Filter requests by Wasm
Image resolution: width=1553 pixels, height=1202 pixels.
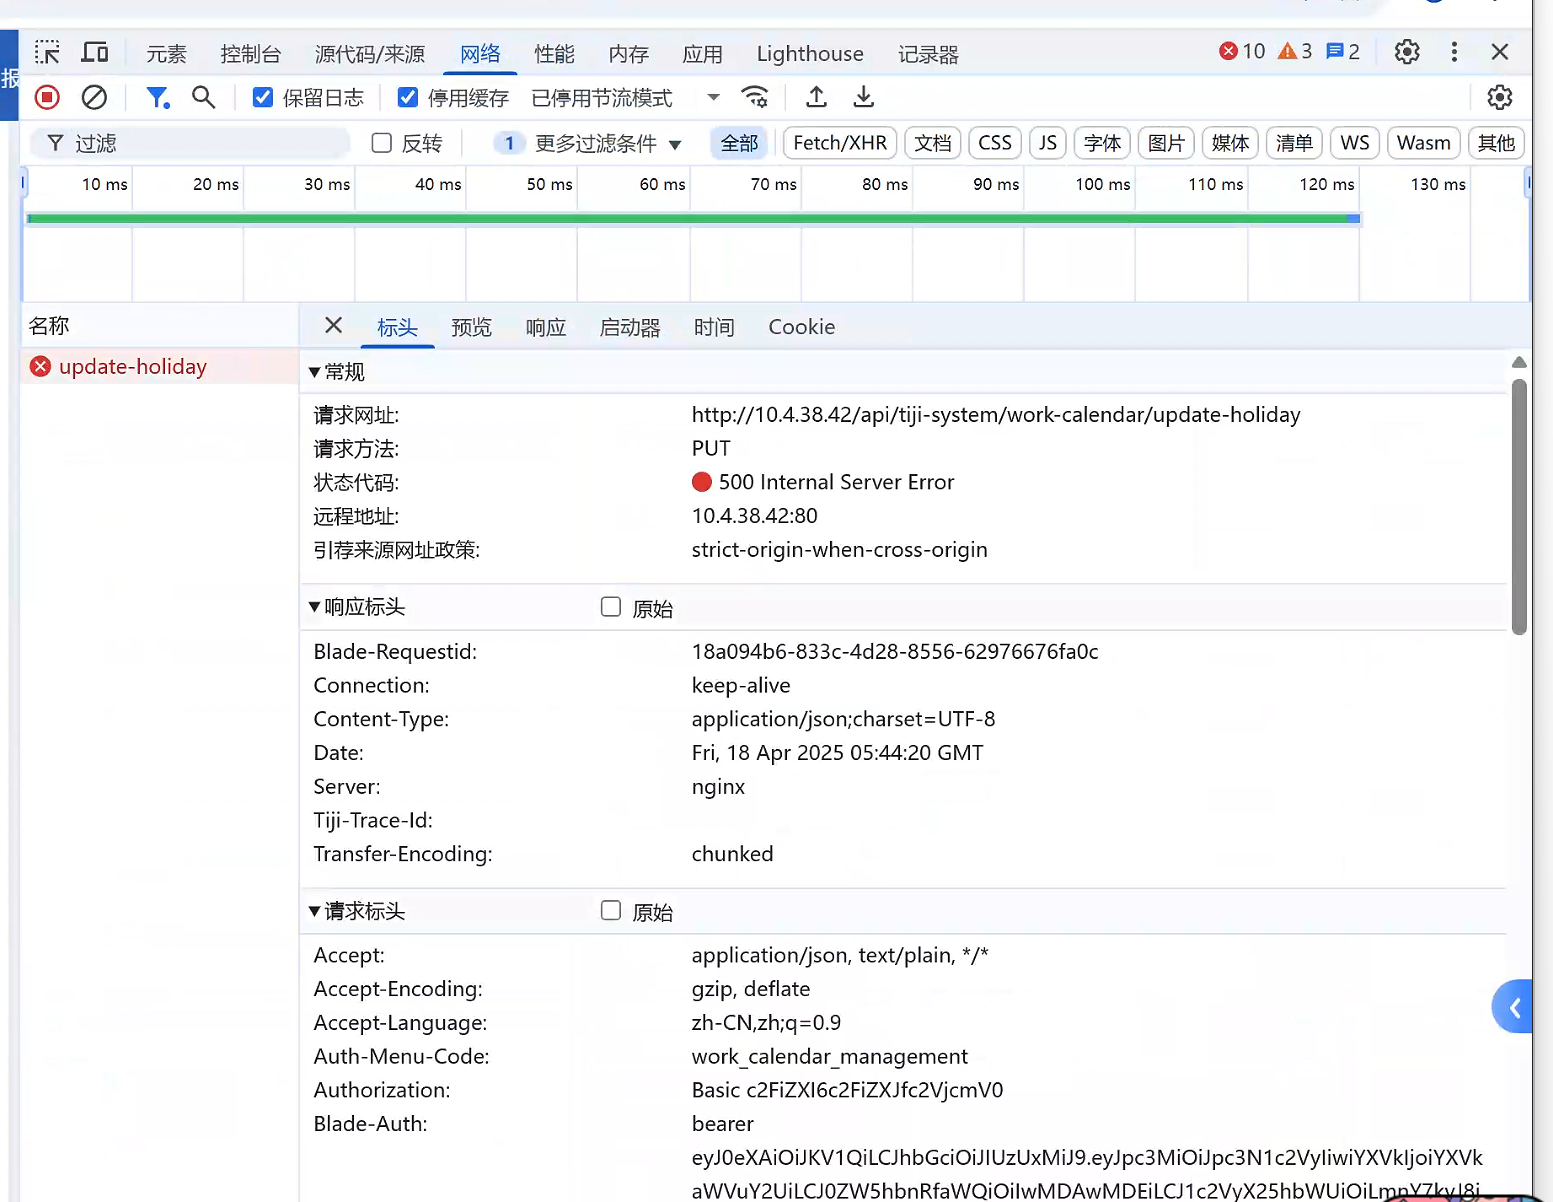coord(1424,143)
